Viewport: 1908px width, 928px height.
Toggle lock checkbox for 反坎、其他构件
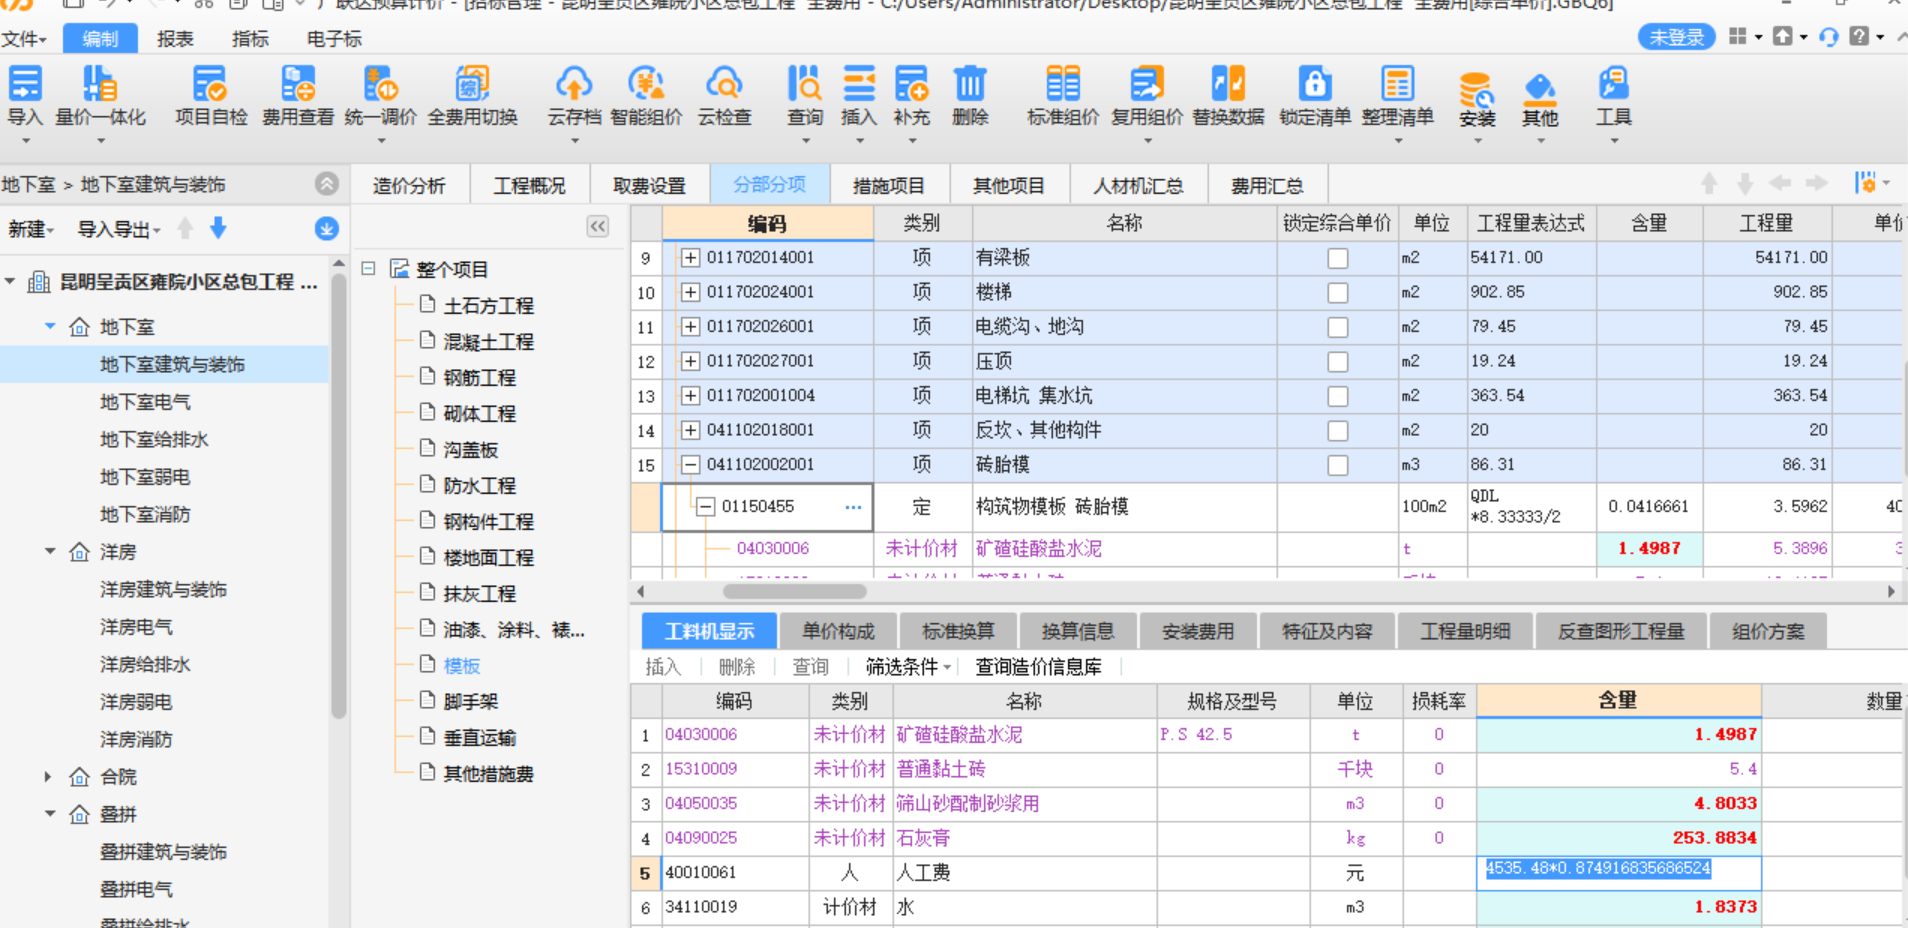(x=1337, y=431)
